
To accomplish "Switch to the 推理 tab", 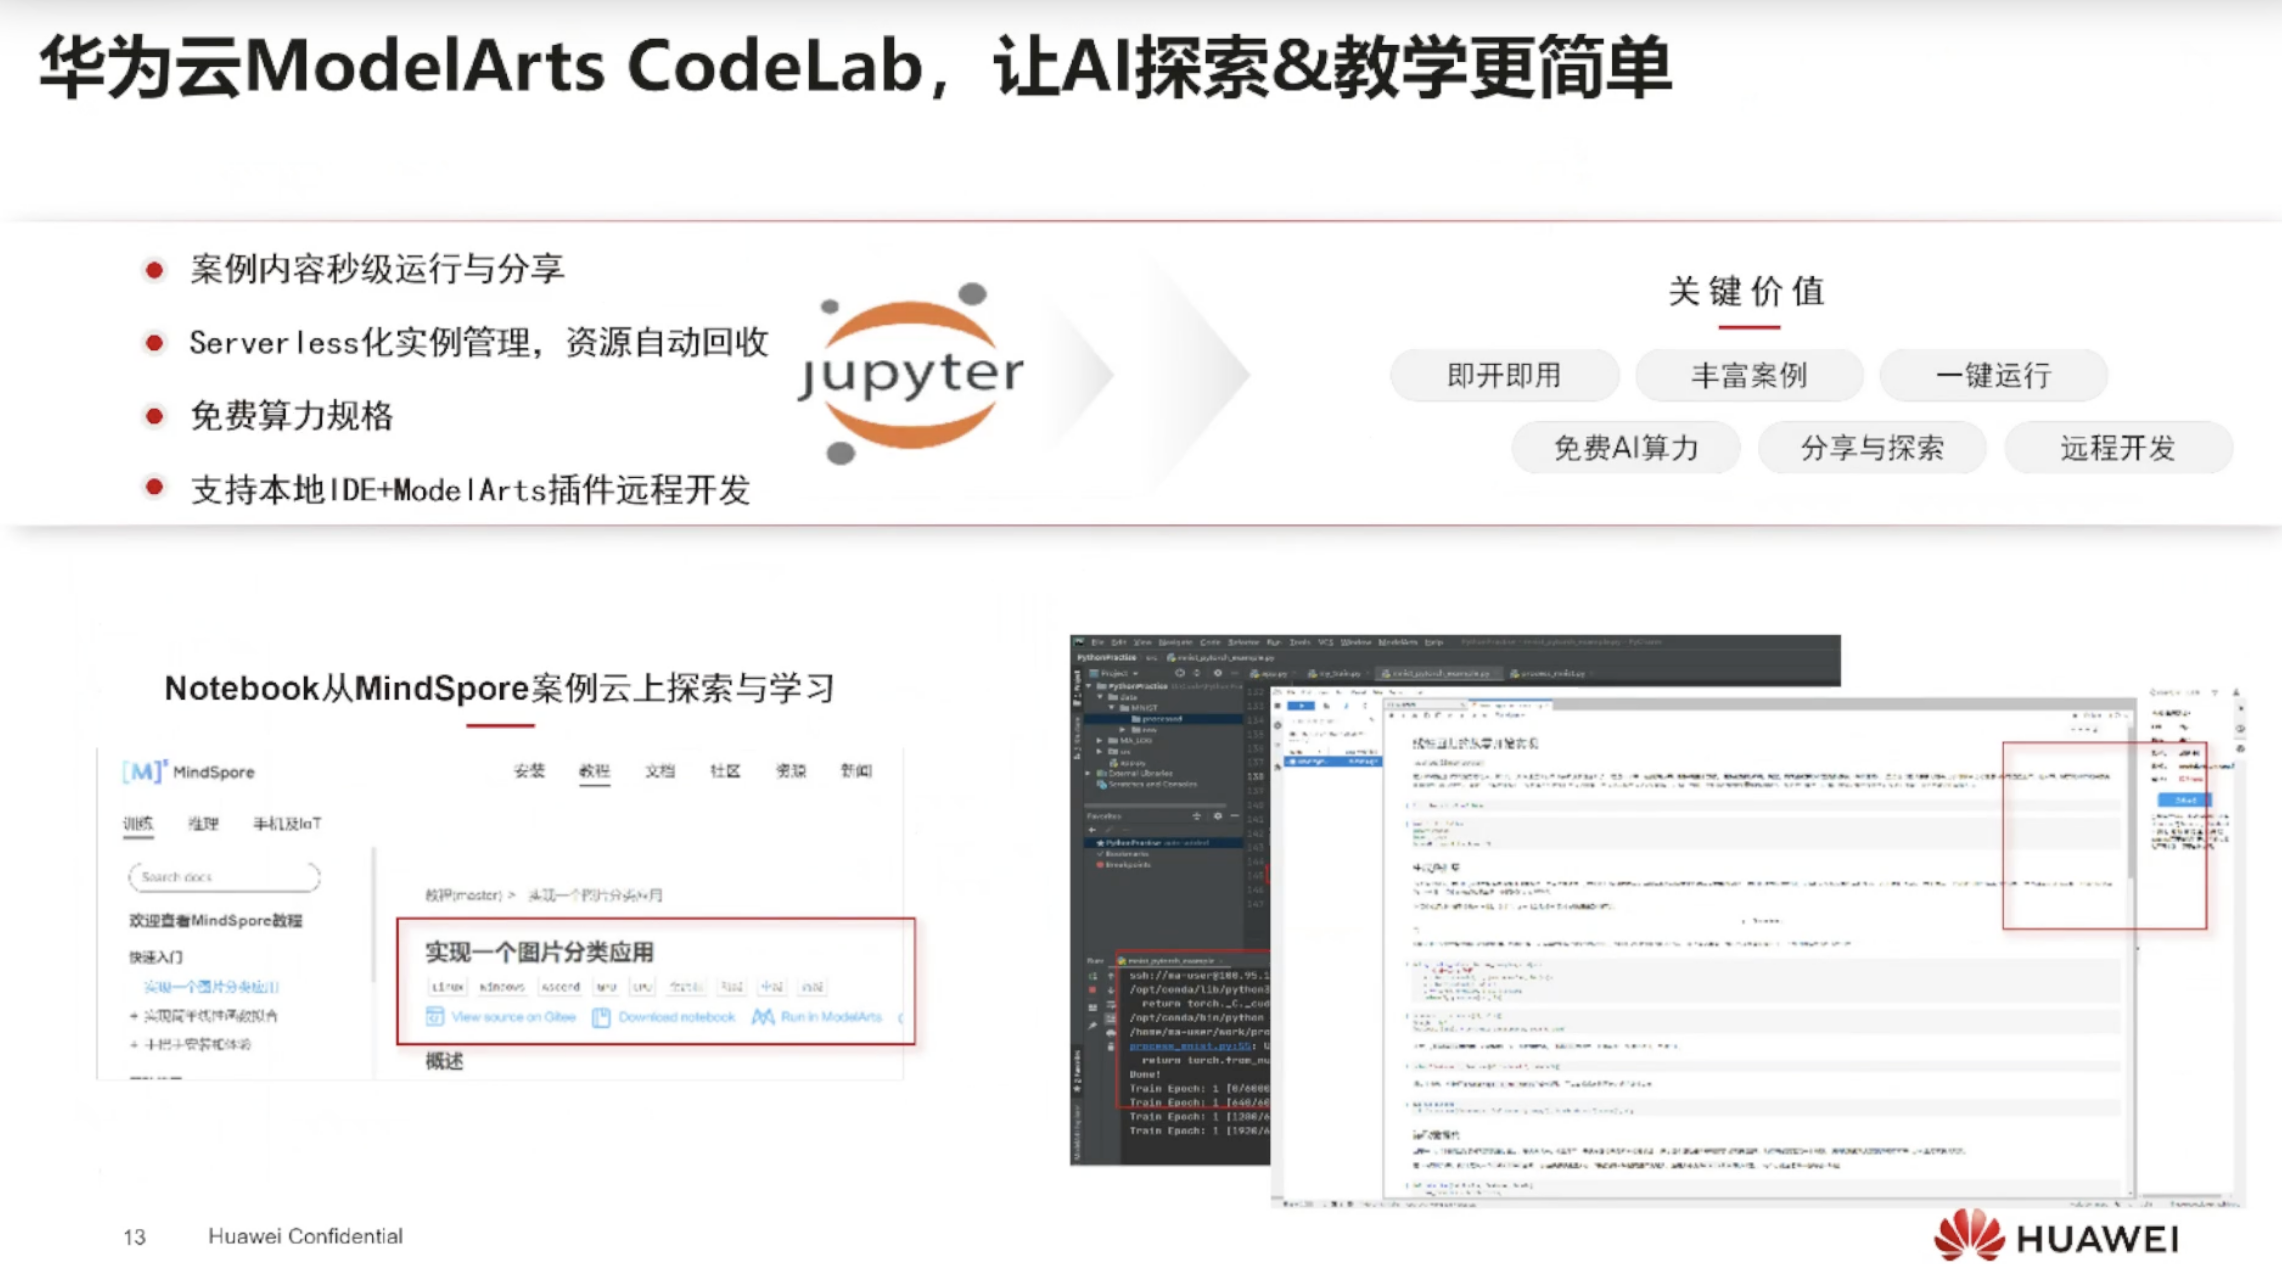I will [x=203, y=823].
